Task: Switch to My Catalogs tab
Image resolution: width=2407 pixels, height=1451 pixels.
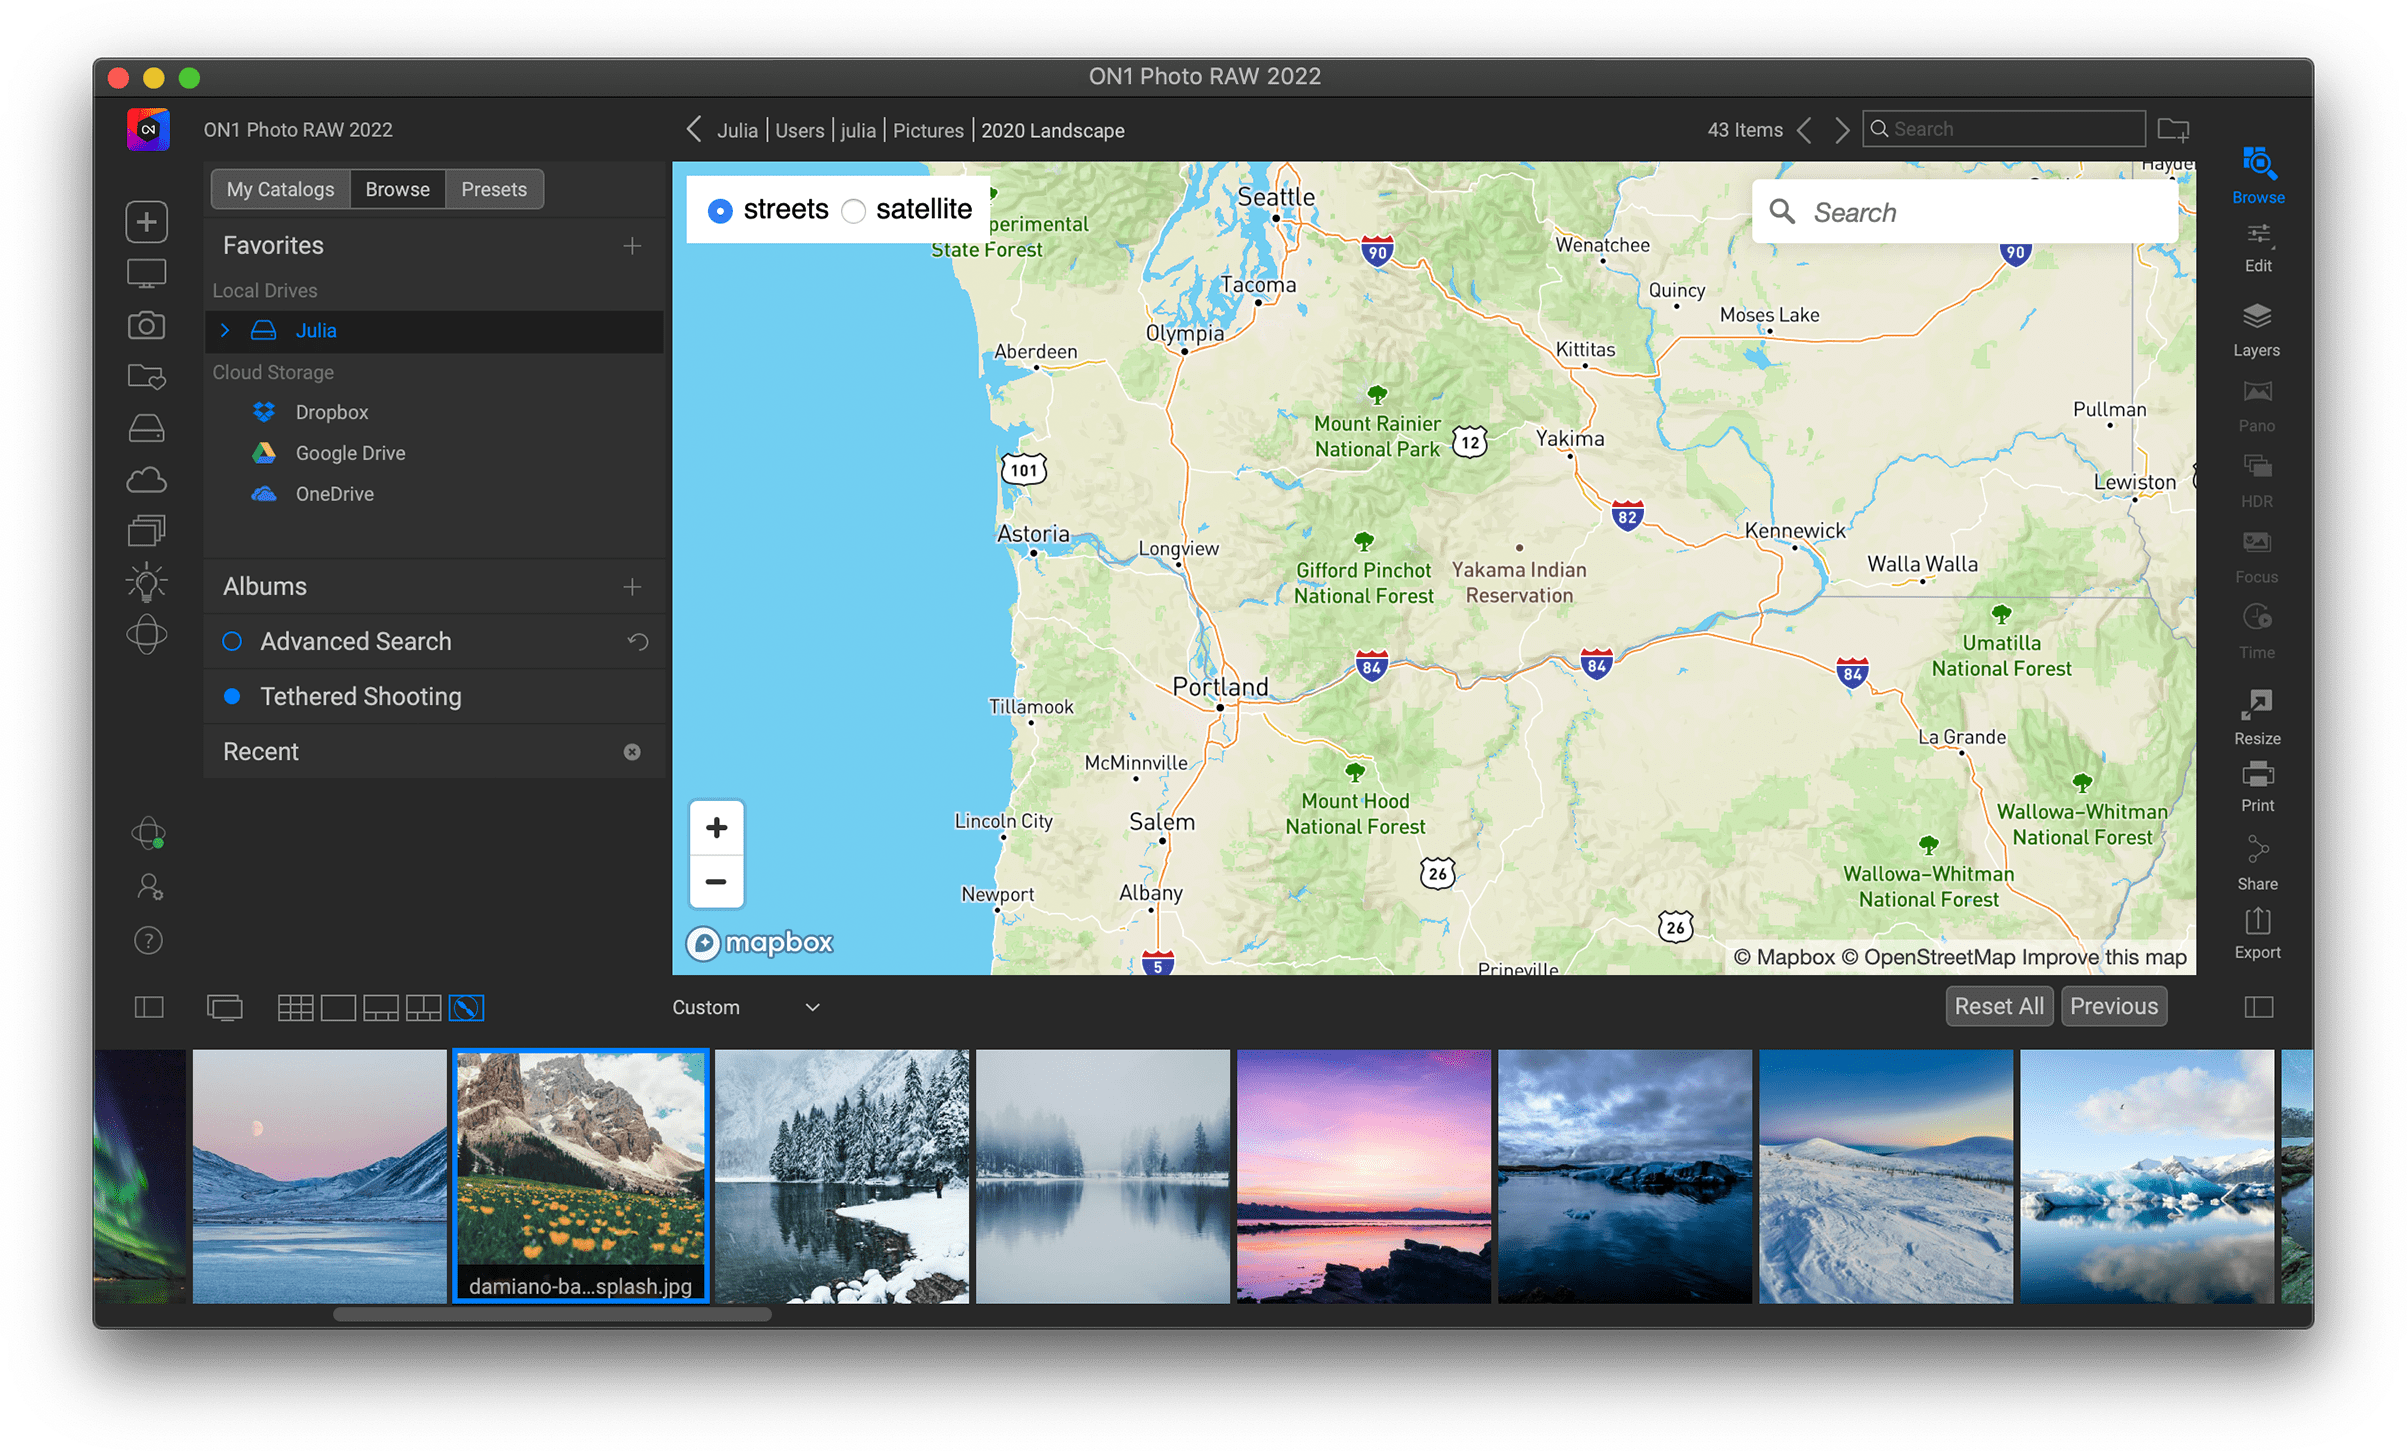Action: tap(280, 189)
